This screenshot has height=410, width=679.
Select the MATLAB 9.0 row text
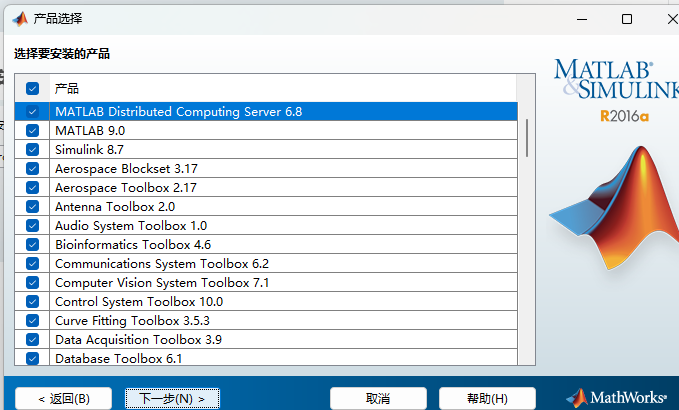tap(90, 131)
